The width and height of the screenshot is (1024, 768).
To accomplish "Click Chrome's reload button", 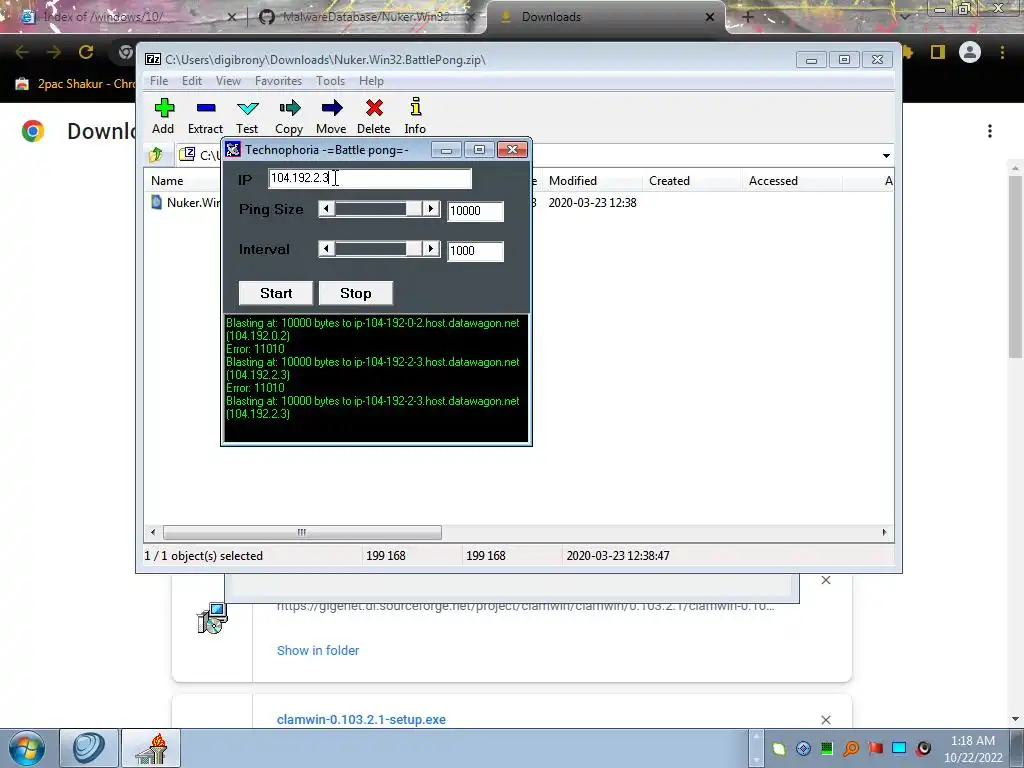I will (x=86, y=52).
